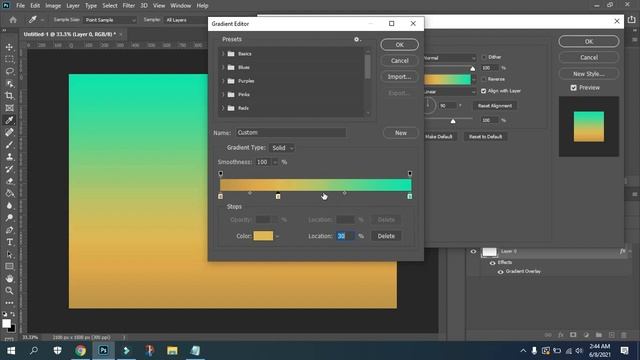Select the Spot Healing Brush tool
This screenshot has width=640, height=360.
[9, 132]
